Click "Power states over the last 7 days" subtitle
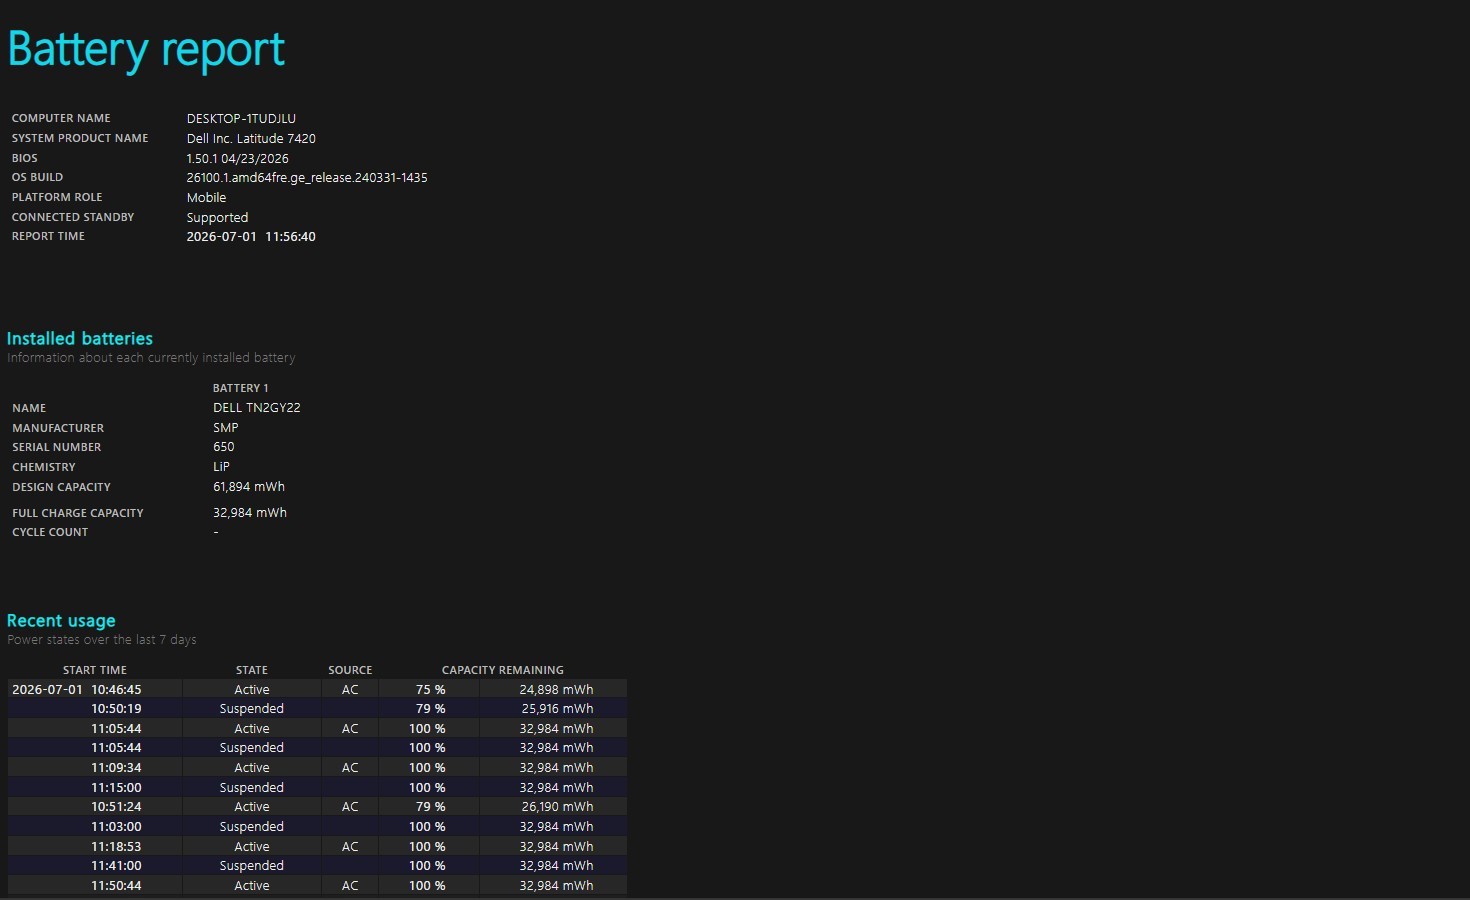This screenshot has width=1470, height=900. [x=102, y=640]
